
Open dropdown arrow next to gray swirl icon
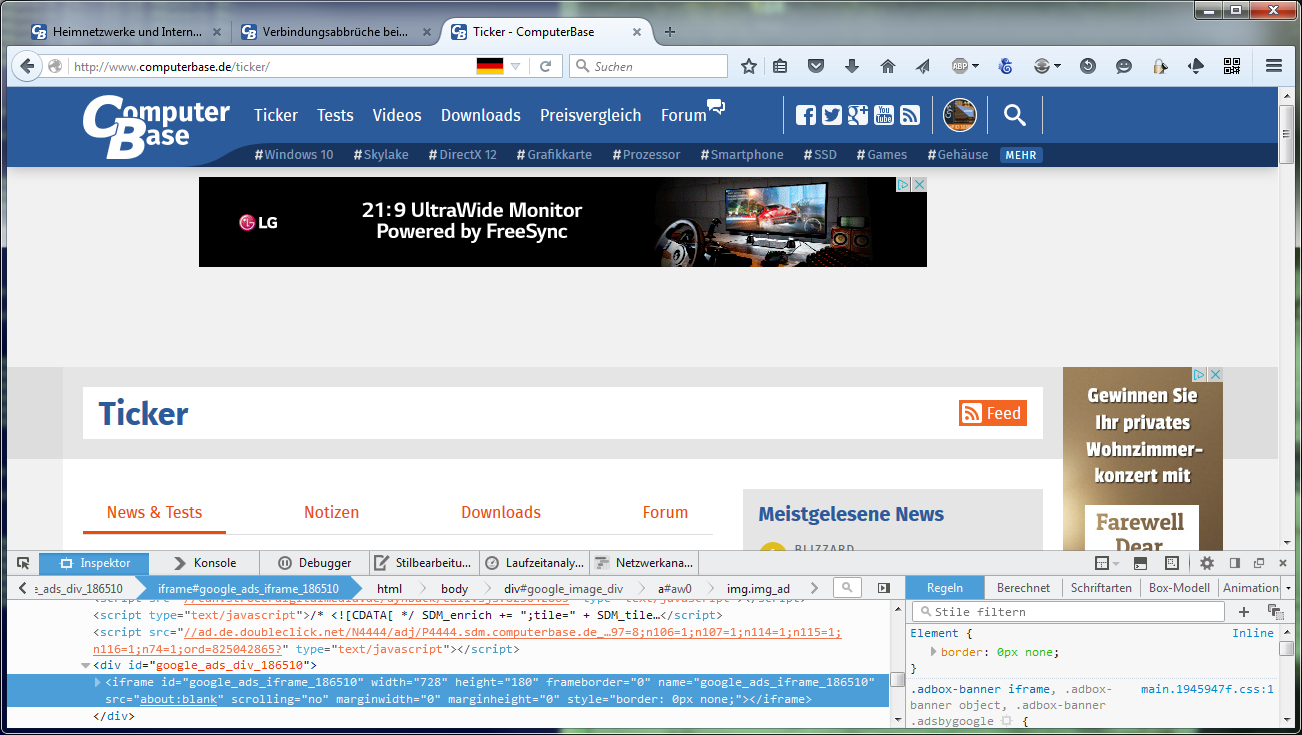click(x=1057, y=66)
